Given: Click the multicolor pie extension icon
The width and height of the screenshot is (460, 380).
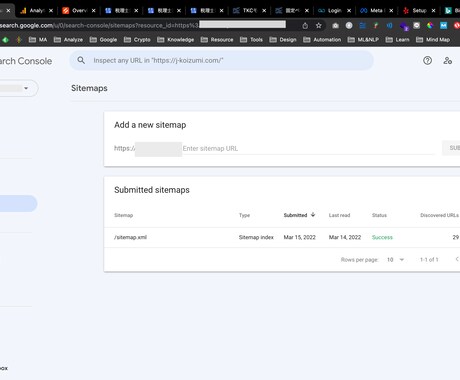Looking at the screenshot, I should (430, 25).
